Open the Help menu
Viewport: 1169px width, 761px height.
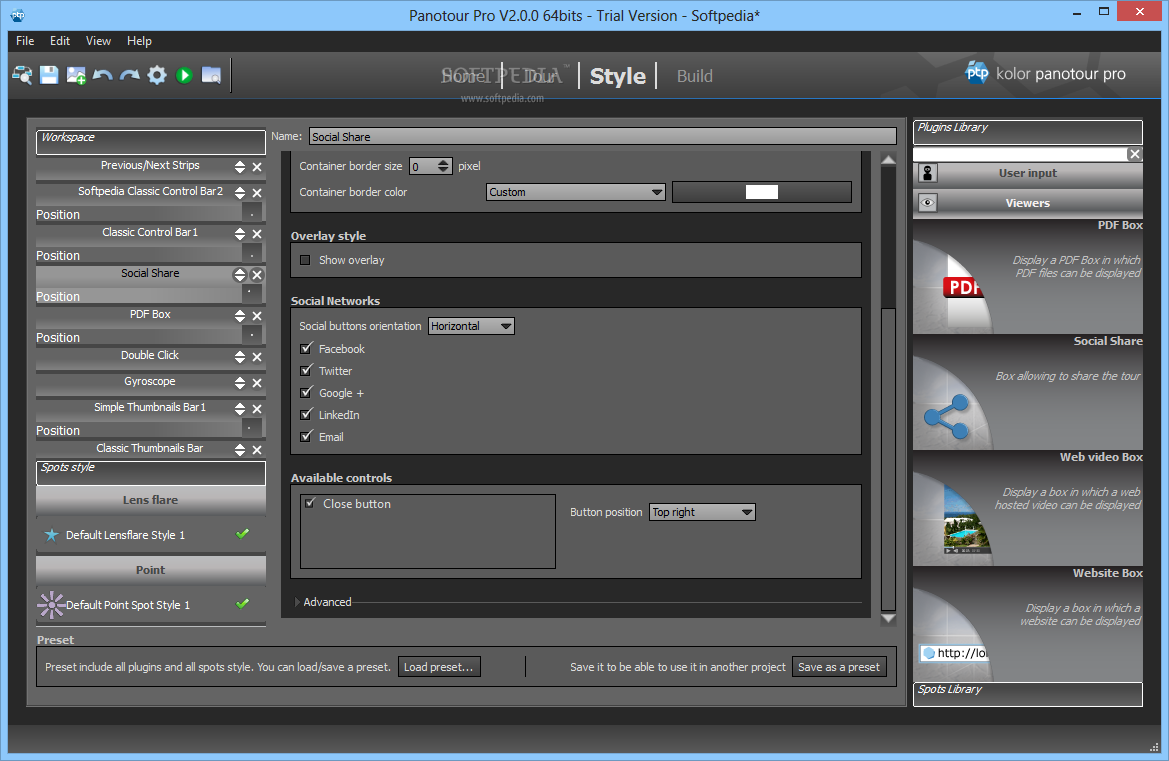tap(139, 41)
